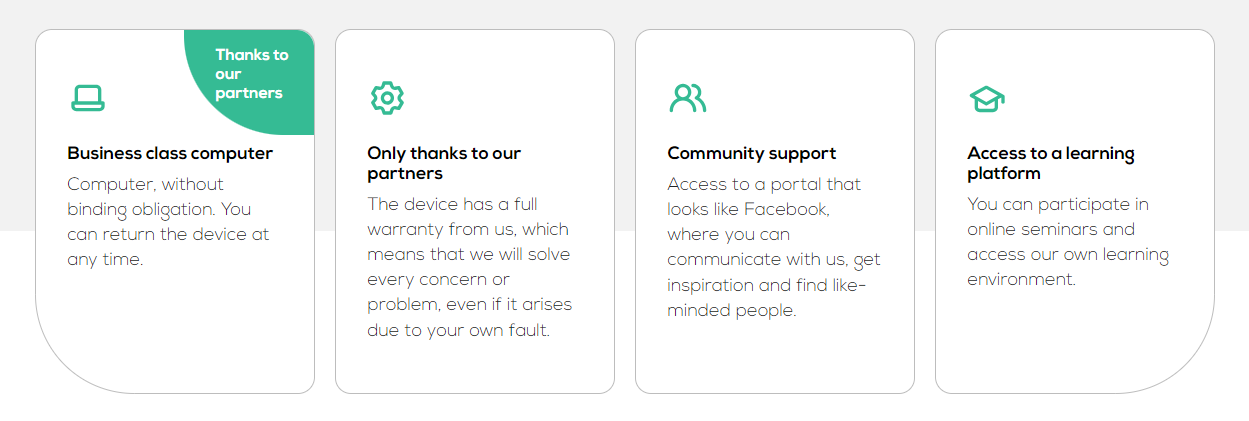1249x421 pixels.
Task: Select the 'Only thanks to our partners' heading
Action: click(444, 163)
